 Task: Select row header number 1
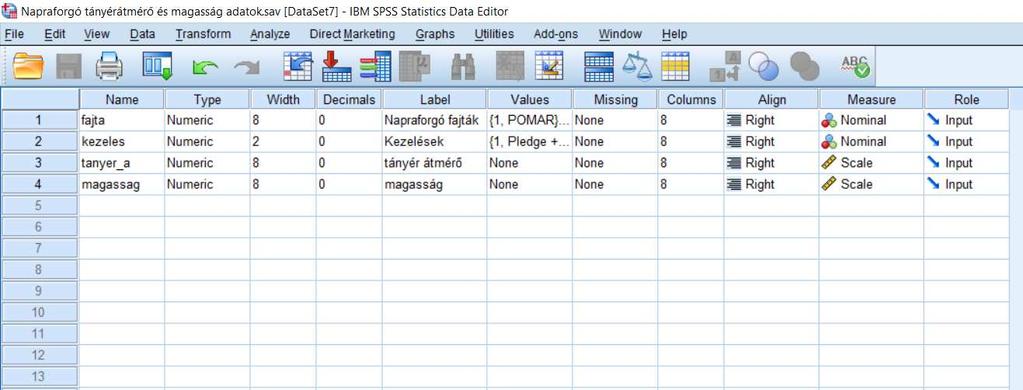(39, 120)
